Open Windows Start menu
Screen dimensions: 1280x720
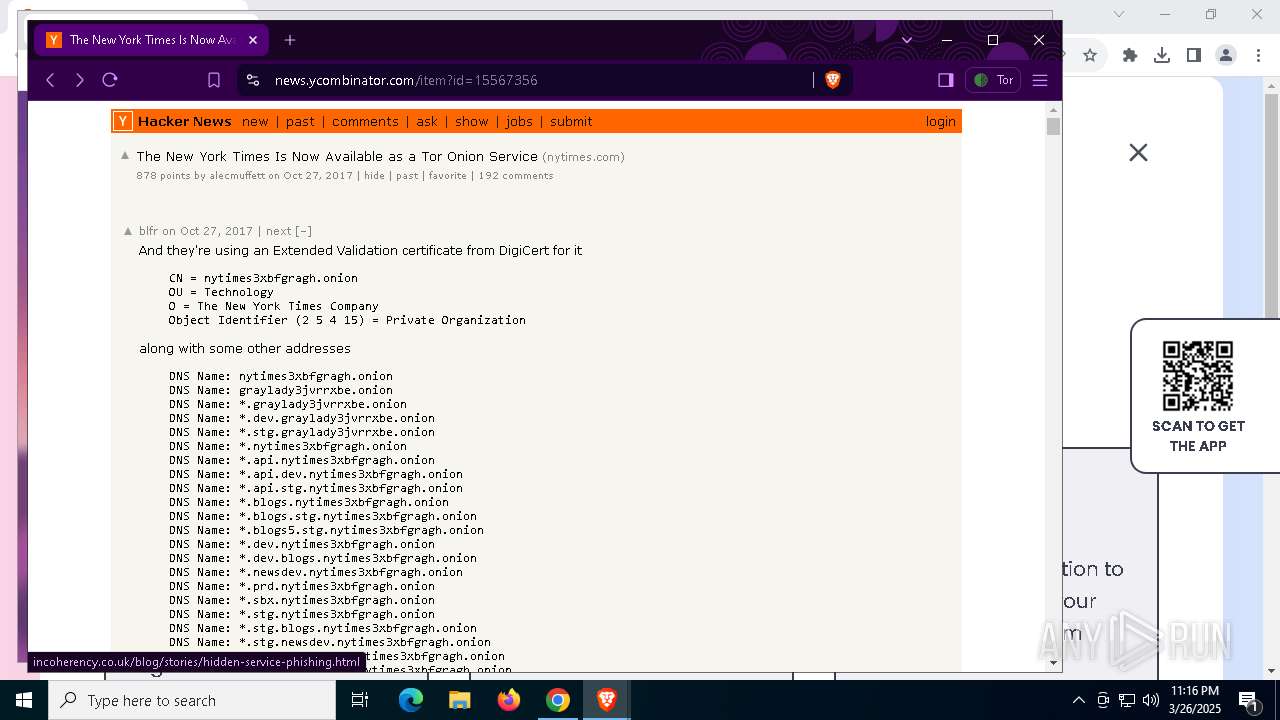tap(24, 700)
